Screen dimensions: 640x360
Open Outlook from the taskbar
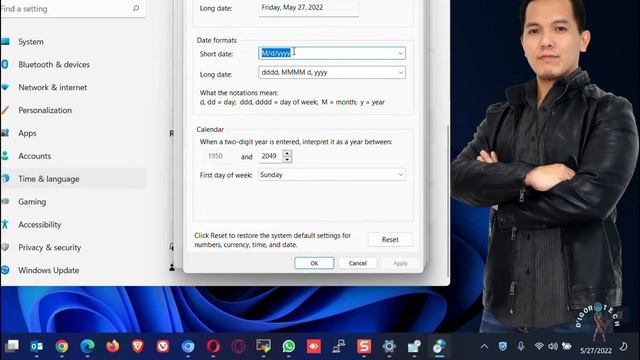tap(37, 346)
